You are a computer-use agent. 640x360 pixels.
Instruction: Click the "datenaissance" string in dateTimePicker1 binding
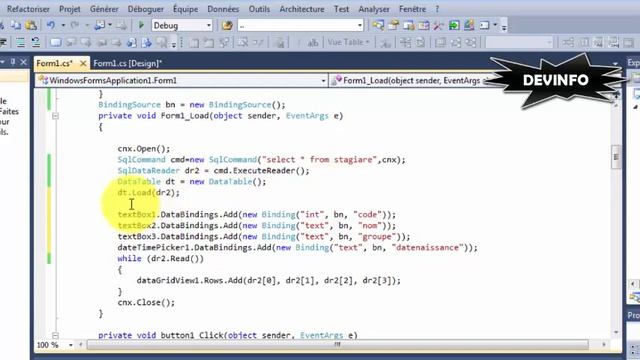tap(428, 248)
